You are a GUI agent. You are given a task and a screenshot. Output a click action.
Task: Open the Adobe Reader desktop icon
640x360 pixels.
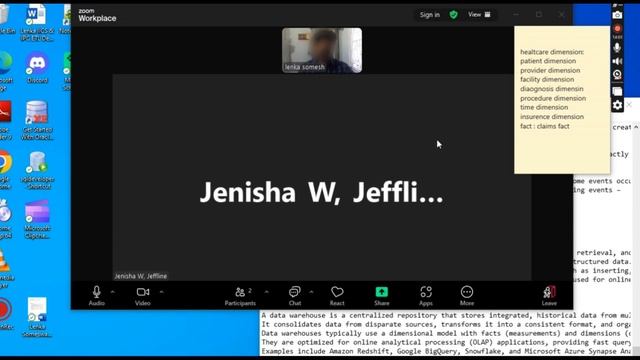pos(5,121)
